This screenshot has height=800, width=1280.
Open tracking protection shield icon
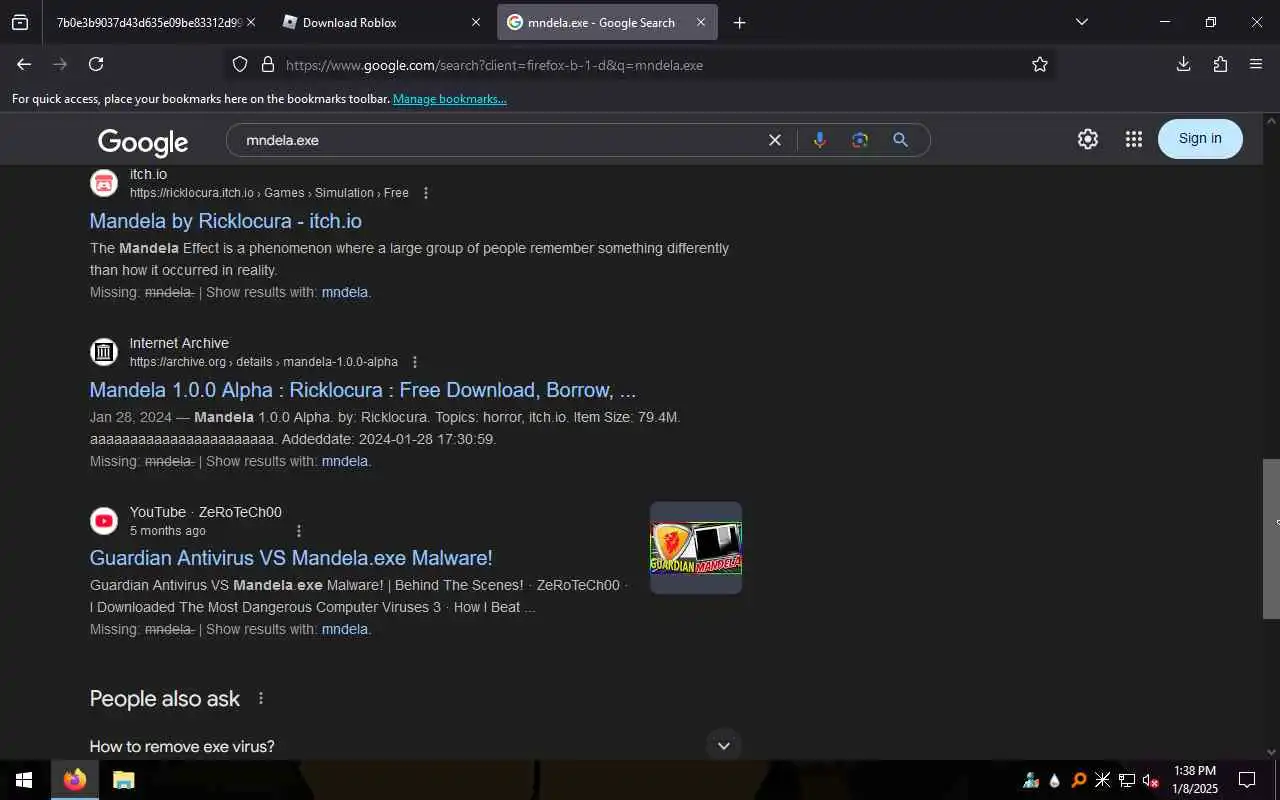240,65
